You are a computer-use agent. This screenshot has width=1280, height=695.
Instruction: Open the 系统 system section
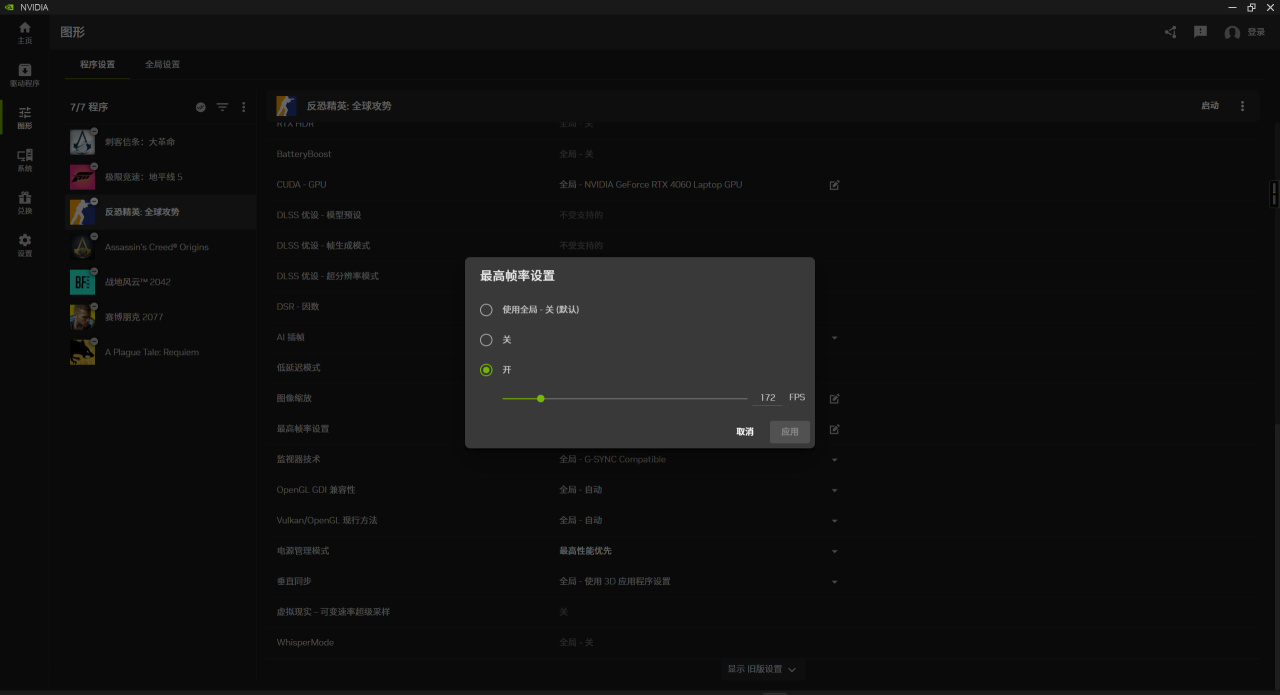(25, 160)
